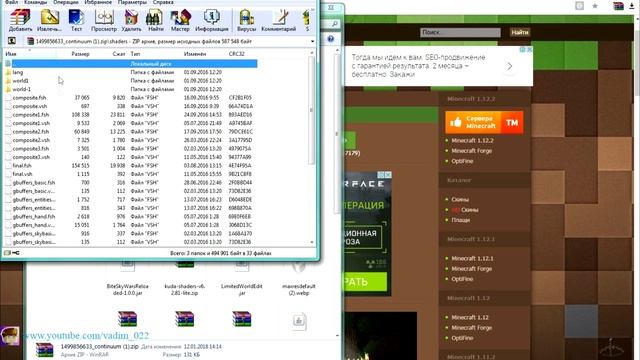Click the WinRAR file list vertical scrollbar

click(x=312, y=110)
